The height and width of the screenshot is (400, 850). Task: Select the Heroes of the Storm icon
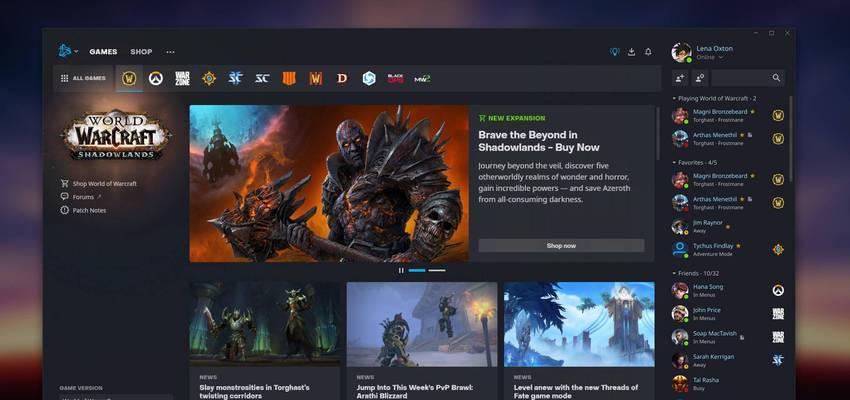pos(369,79)
